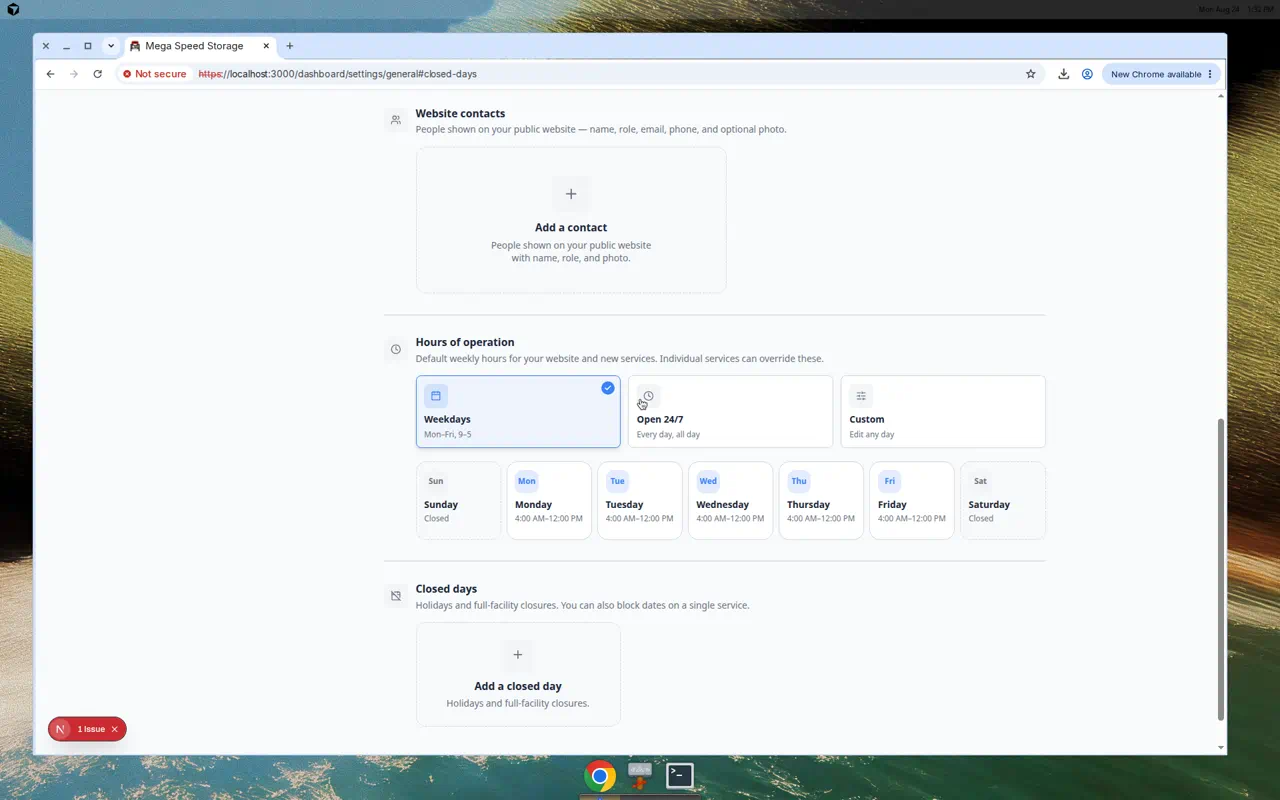The height and width of the screenshot is (800, 1280).
Task: Click the sliders icon on the Custom card
Action: 861,396
